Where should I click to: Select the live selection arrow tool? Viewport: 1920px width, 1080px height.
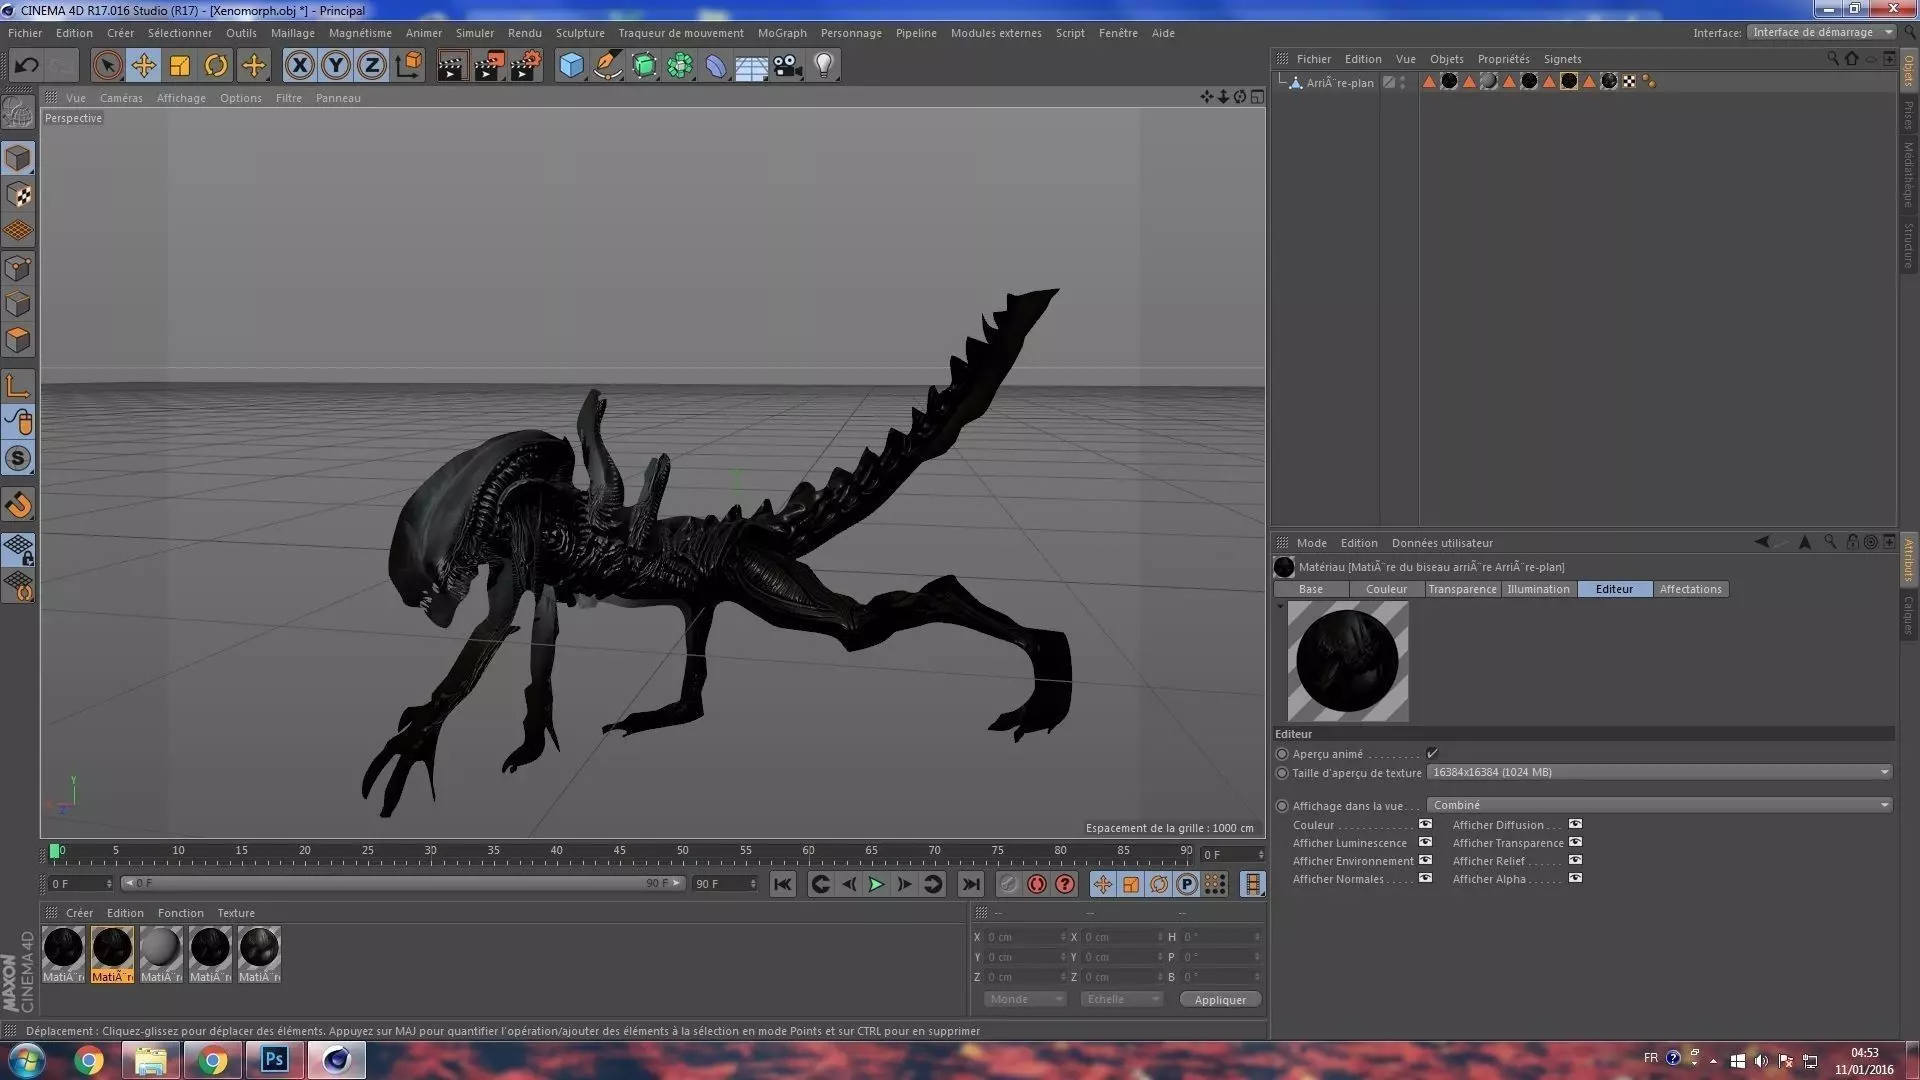(x=107, y=66)
